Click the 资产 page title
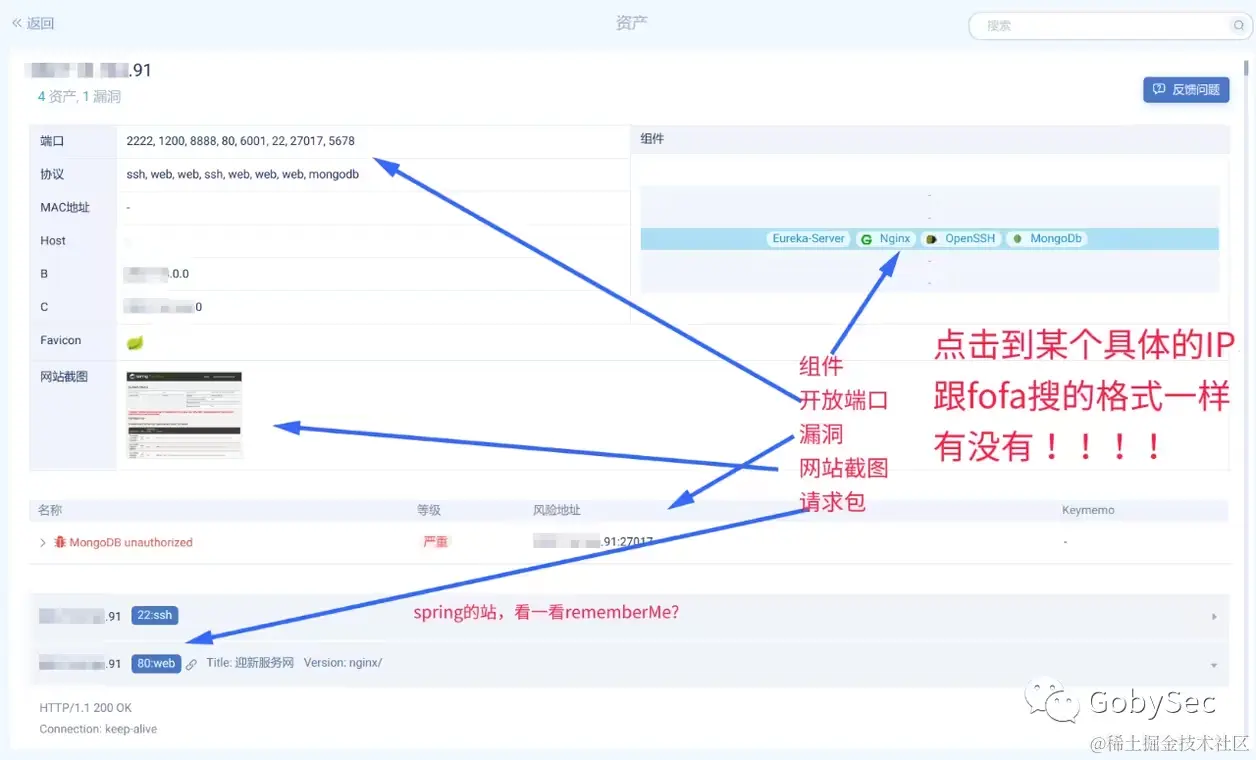Image resolution: width=1256 pixels, height=760 pixels. point(632,23)
